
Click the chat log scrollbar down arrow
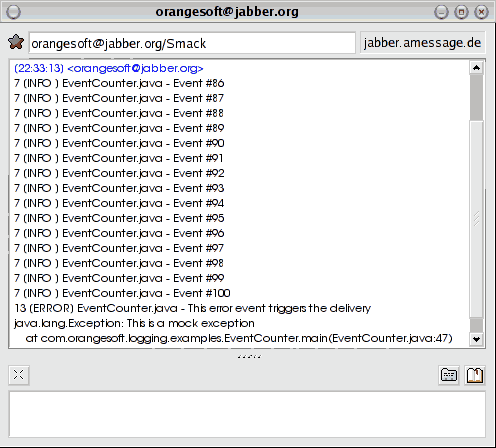pyautogui.click(x=476, y=339)
